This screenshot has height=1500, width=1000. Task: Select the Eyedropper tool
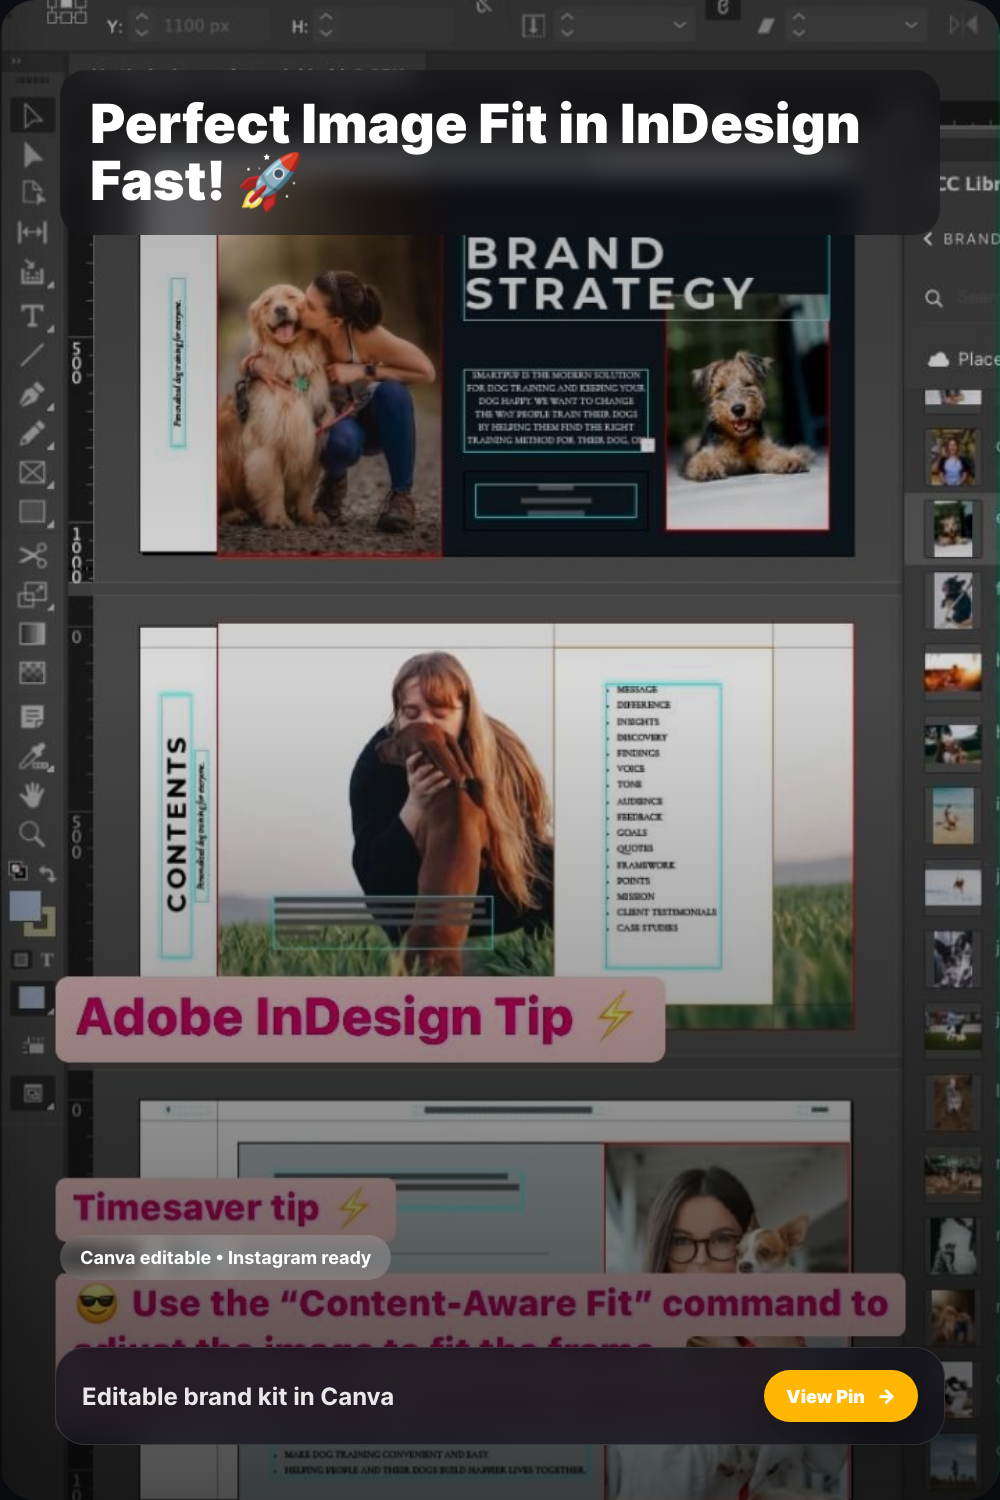[32, 756]
